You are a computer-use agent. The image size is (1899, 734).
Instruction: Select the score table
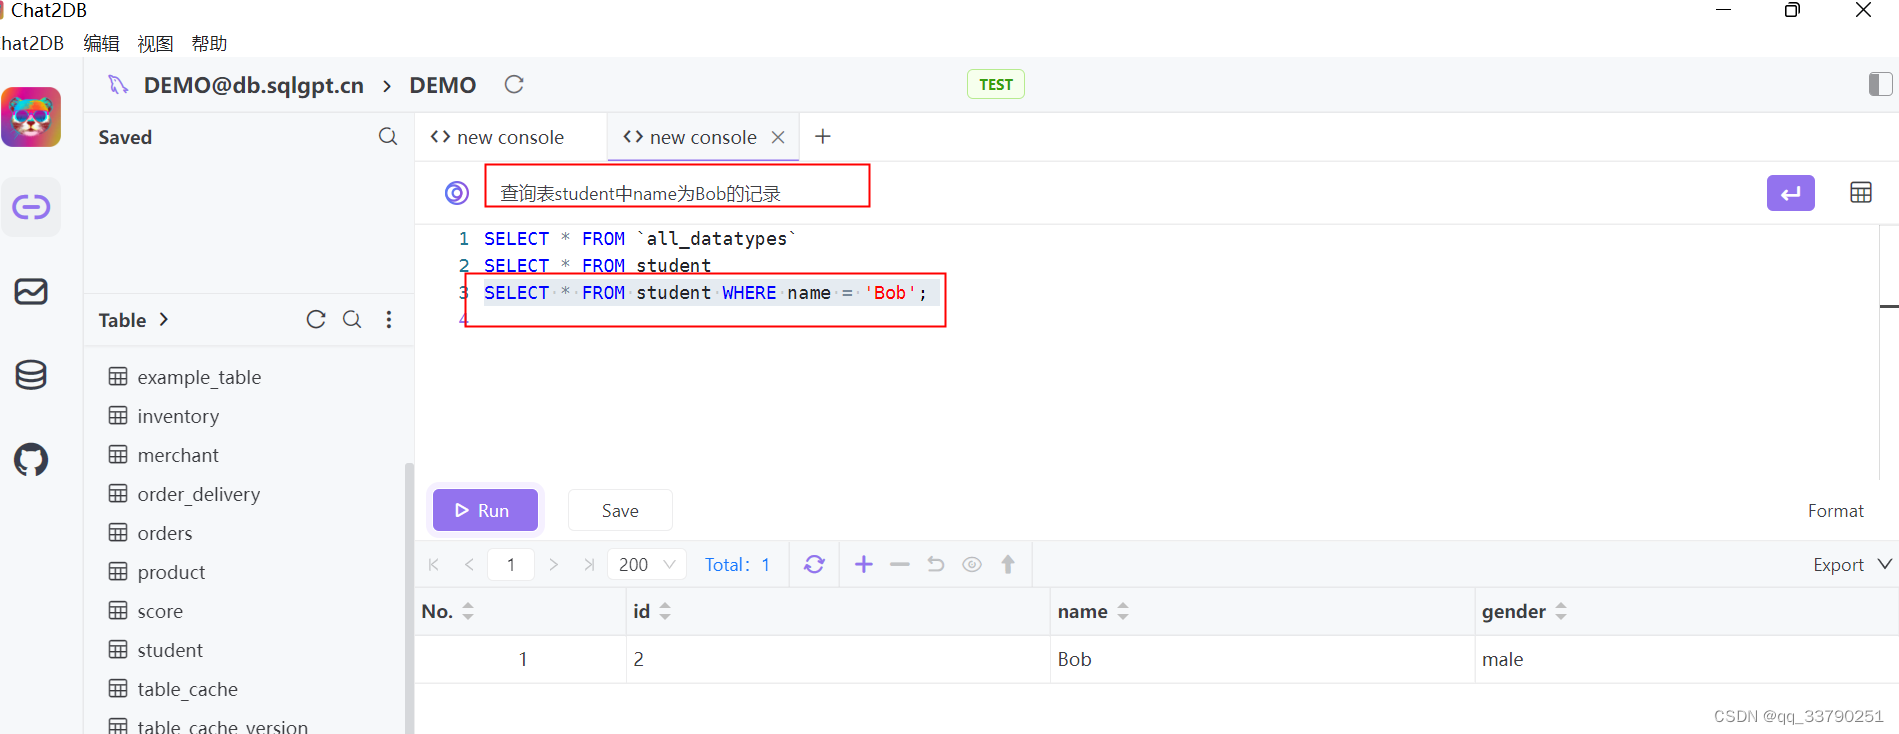coord(160,611)
